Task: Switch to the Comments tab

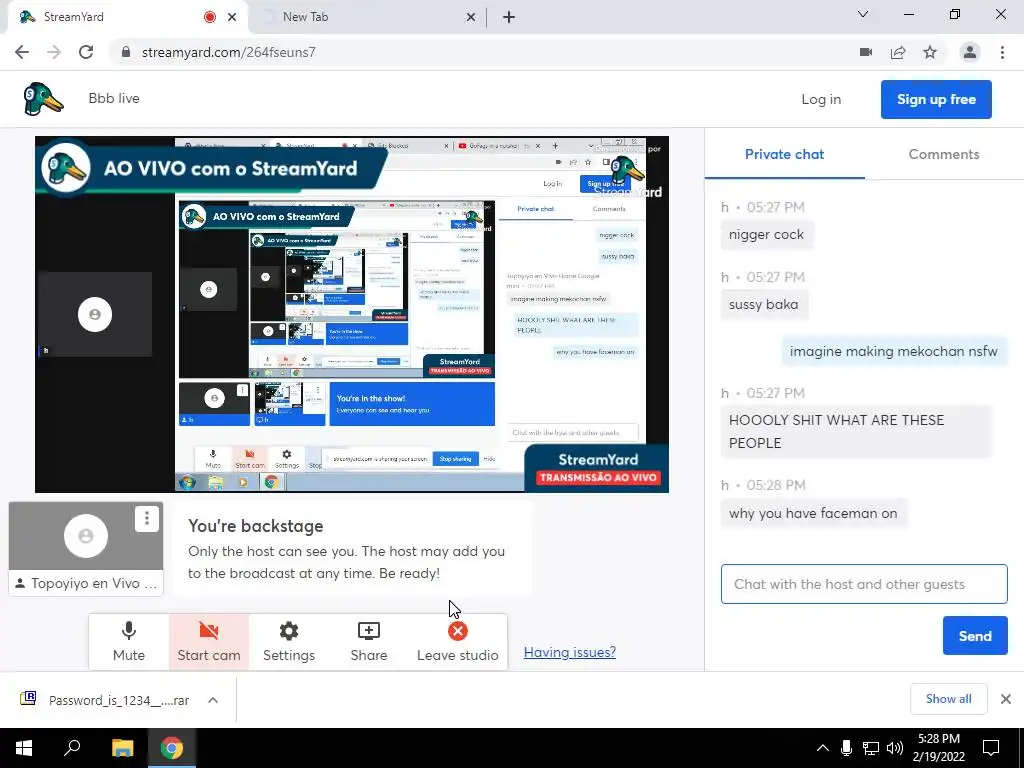Action: pos(944,154)
